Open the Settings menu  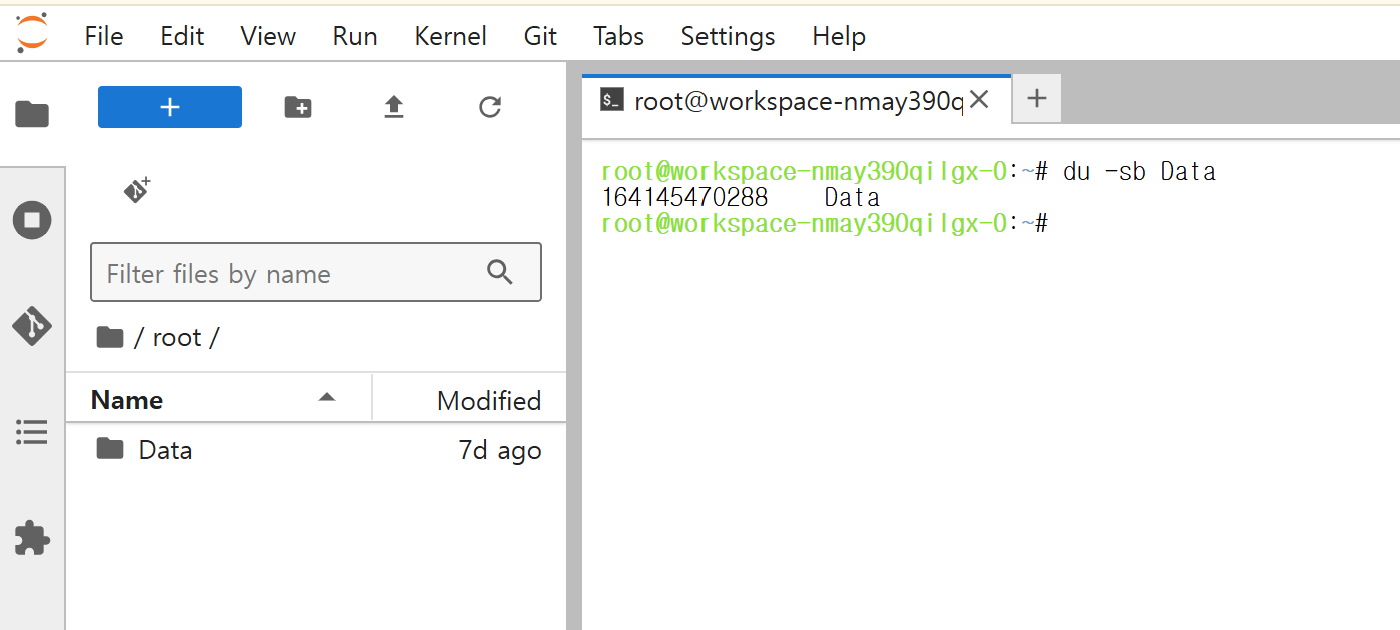tap(728, 37)
